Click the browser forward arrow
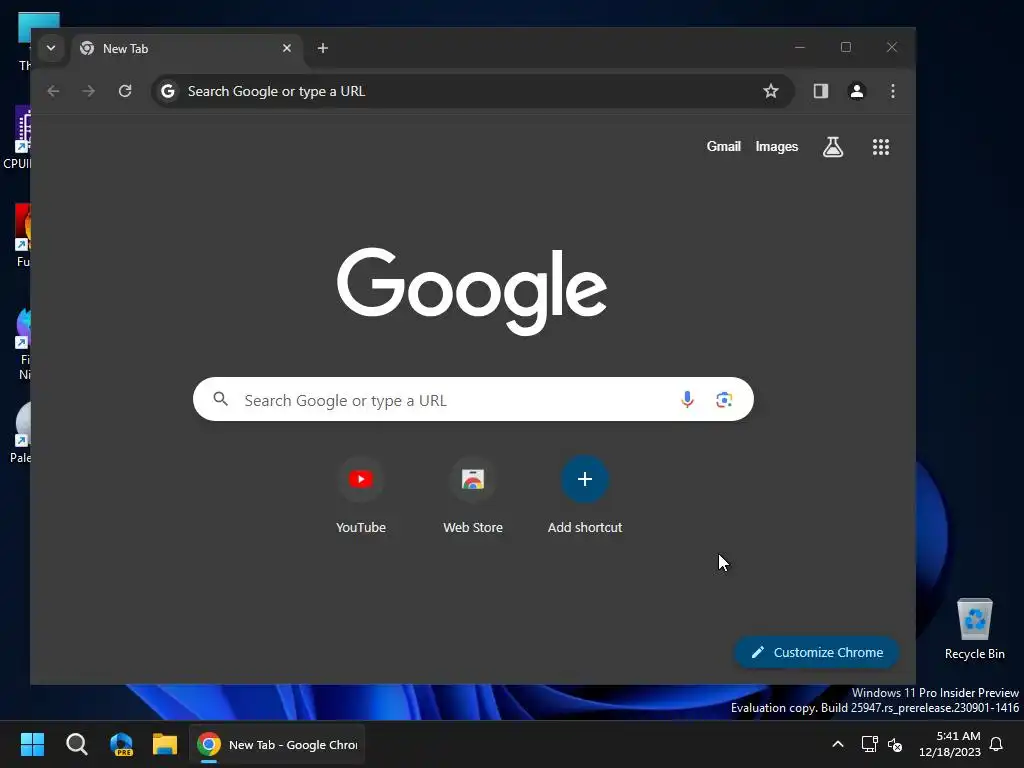The height and width of the screenshot is (768, 1024). [89, 91]
